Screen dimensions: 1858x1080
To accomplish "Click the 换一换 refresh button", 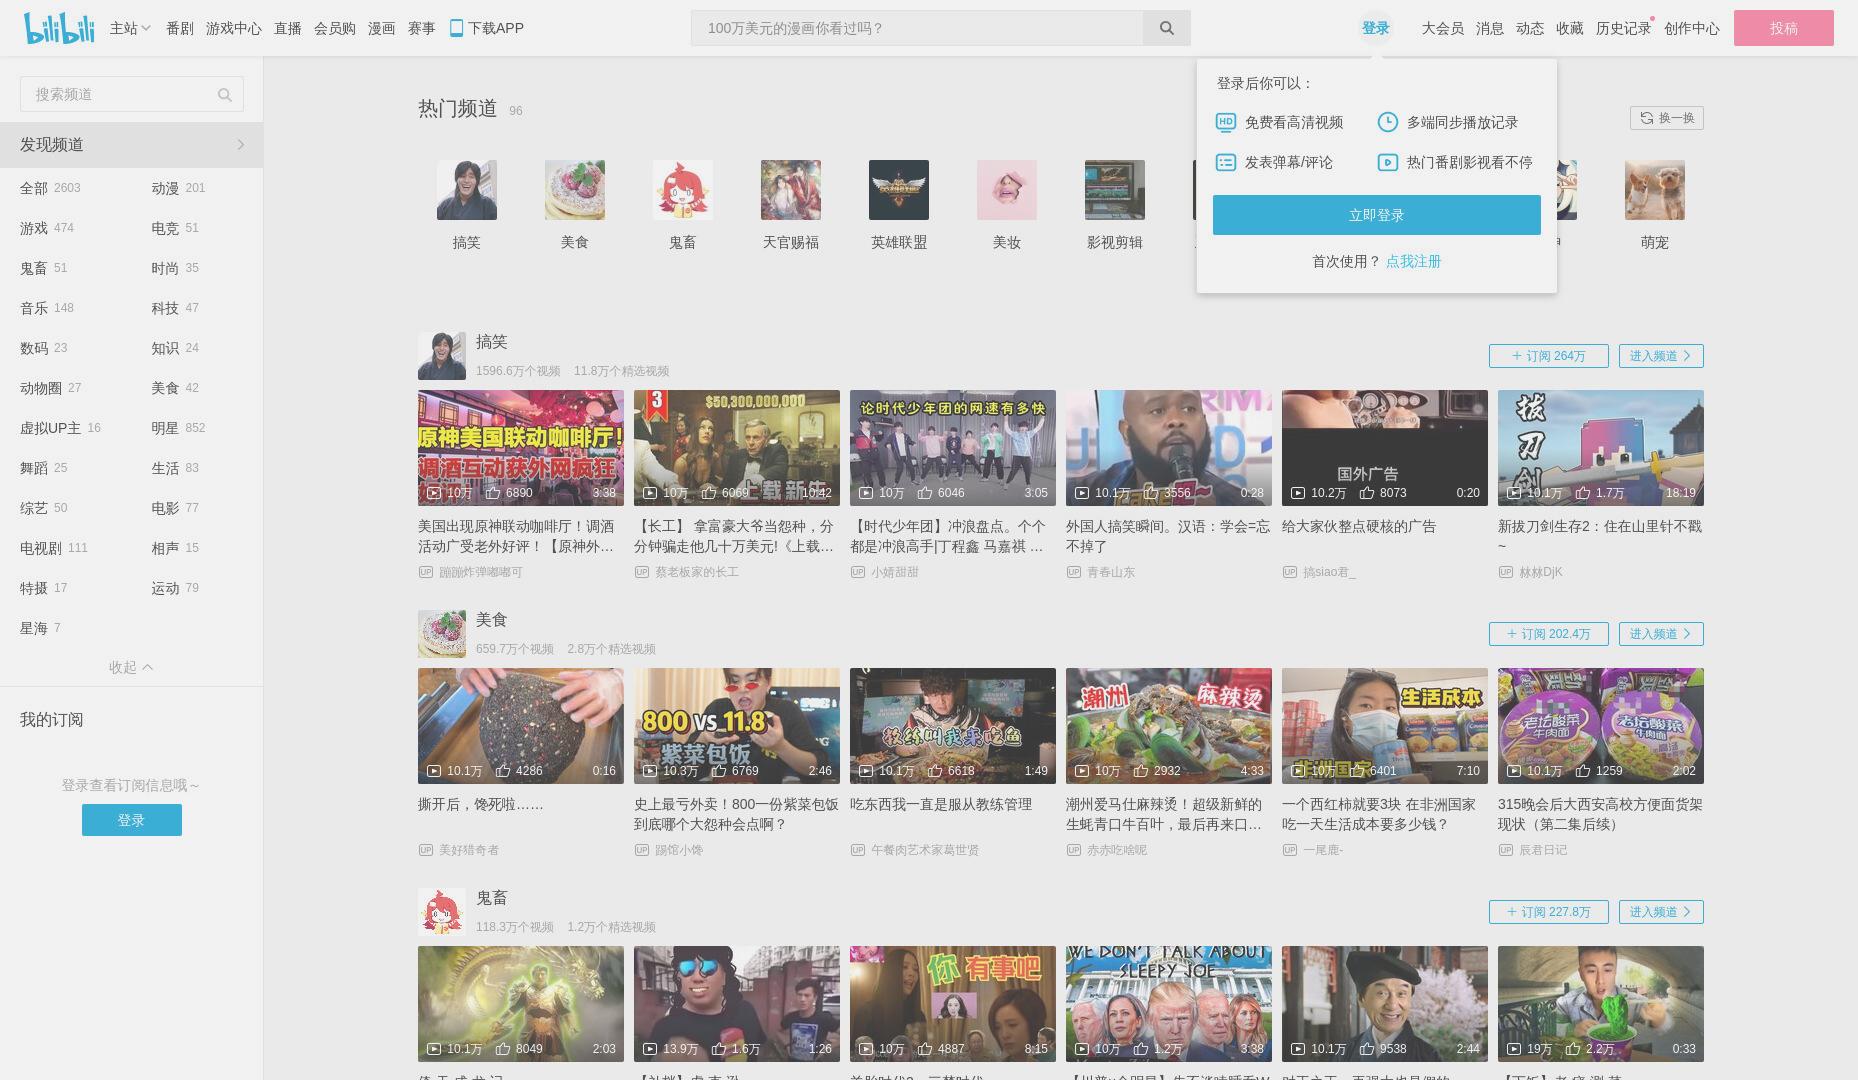I will tap(1667, 118).
